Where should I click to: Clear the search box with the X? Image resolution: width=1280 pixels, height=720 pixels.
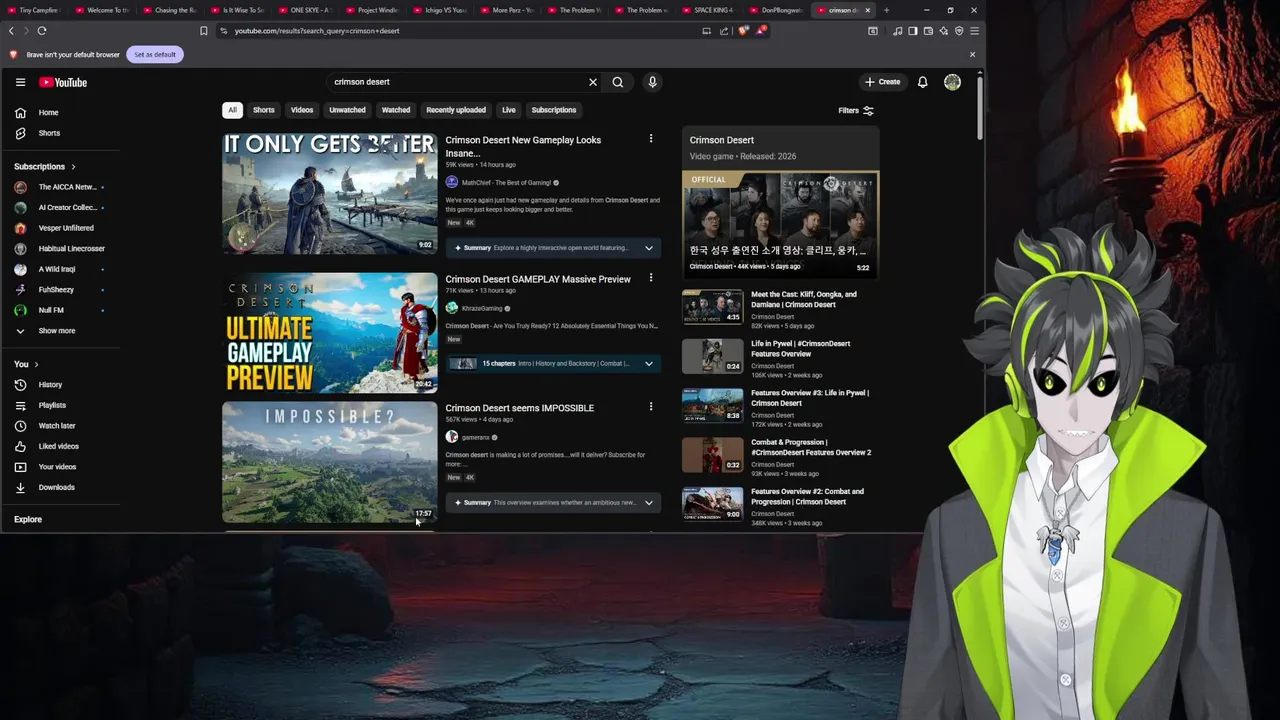pos(593,82)
